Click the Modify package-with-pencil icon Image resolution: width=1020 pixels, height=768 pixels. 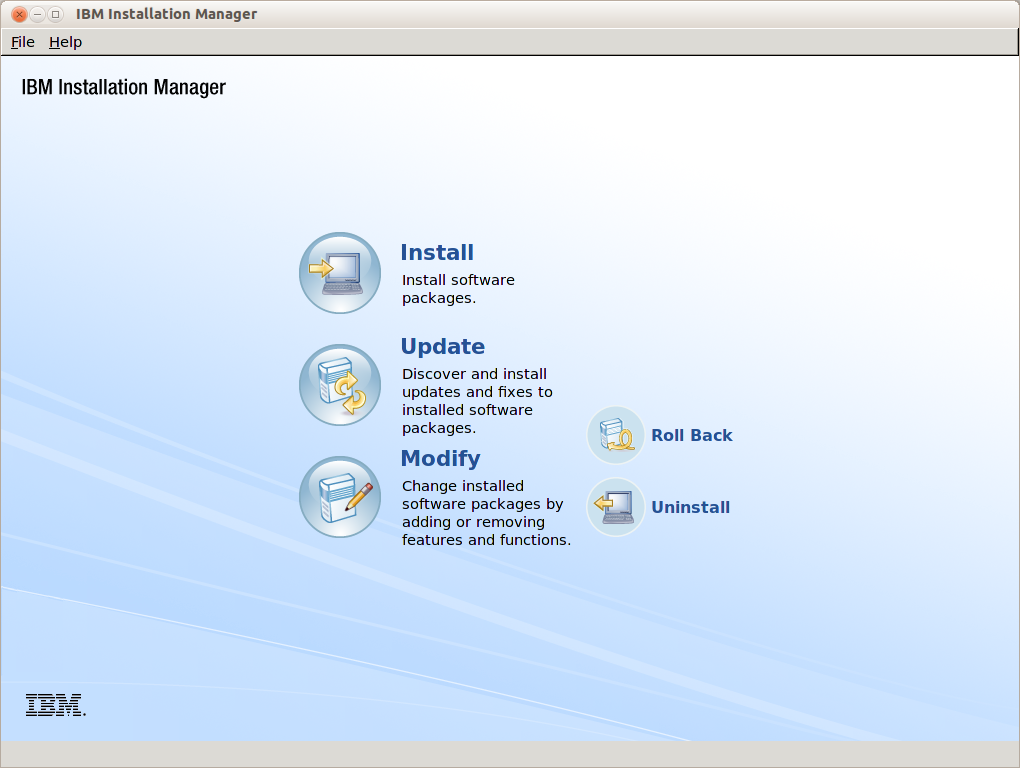click(x=340, y=497)
